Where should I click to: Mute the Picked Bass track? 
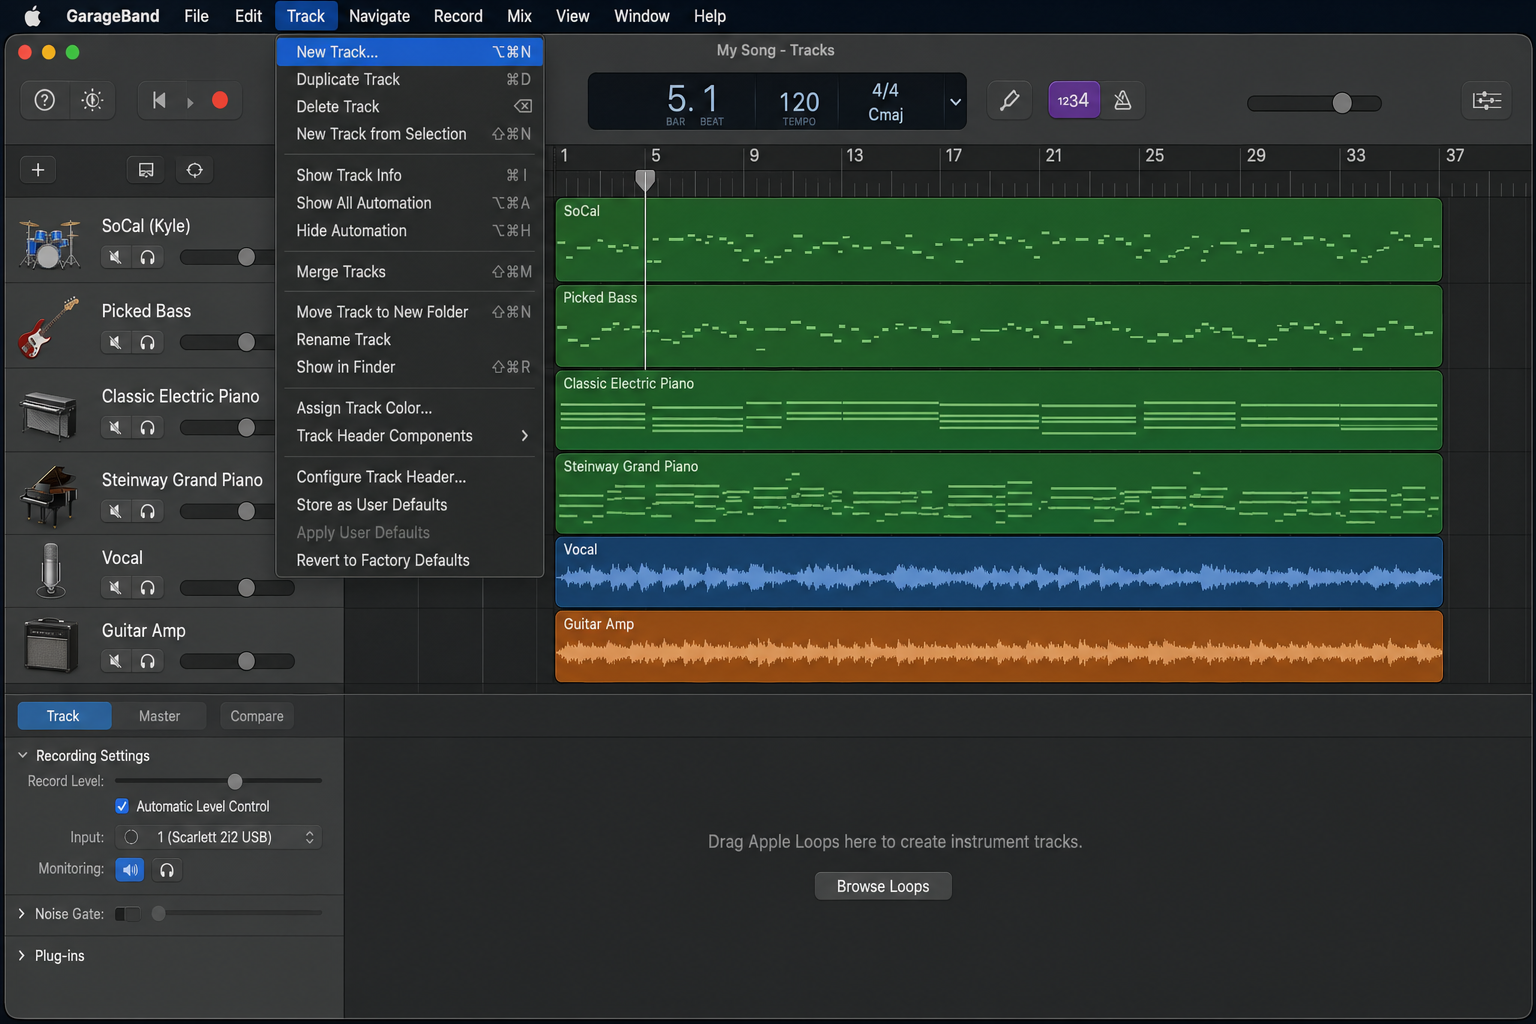pyautogui.click(x=115, y=342)
